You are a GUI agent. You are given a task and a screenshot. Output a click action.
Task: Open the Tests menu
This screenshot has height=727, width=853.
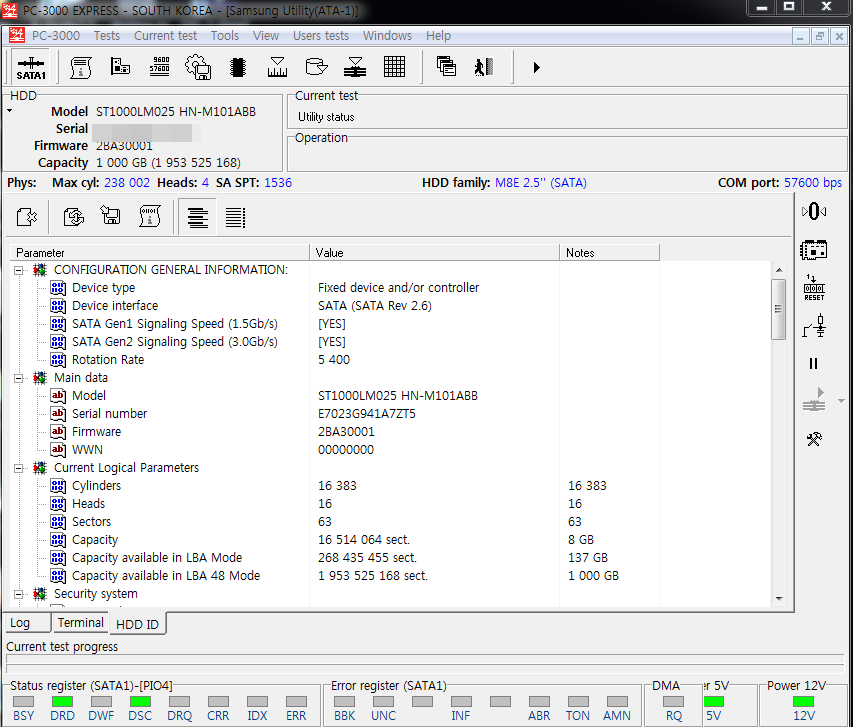107,35
